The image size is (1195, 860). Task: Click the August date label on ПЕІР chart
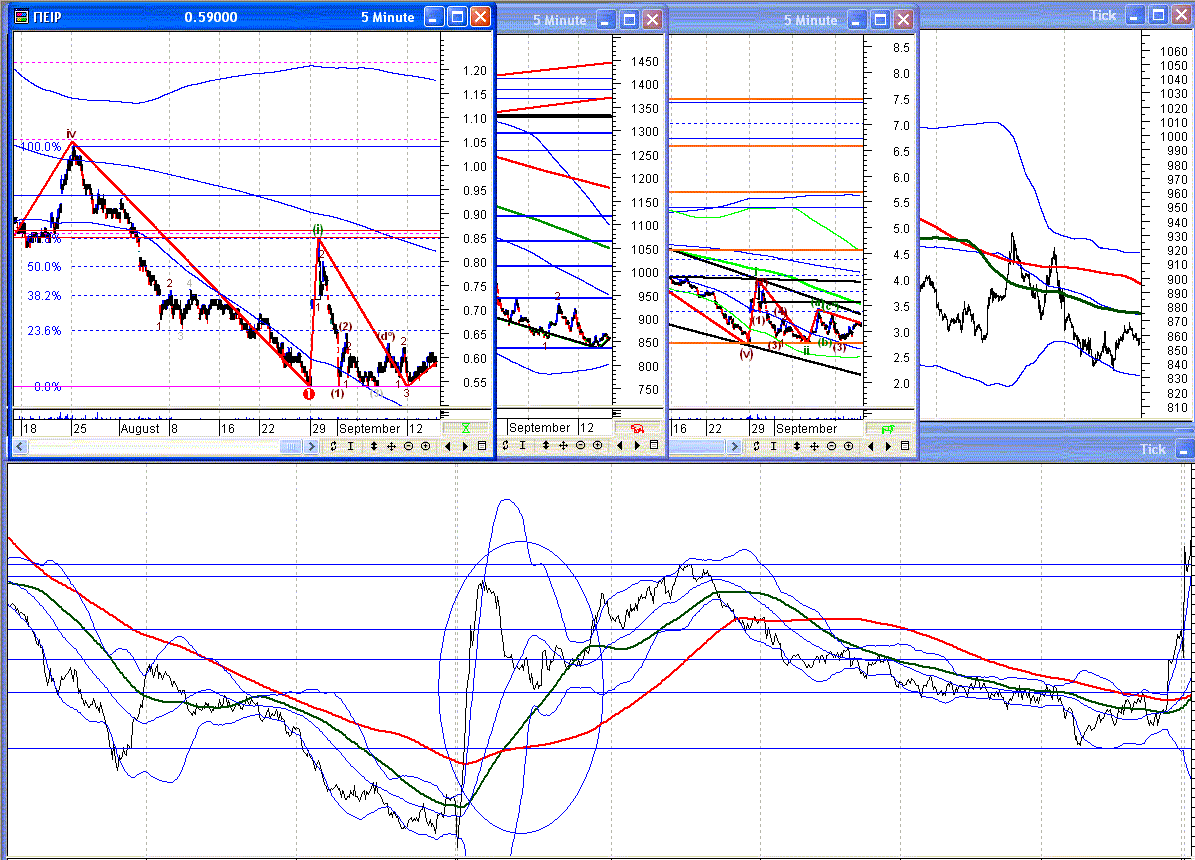coord(140,428)
